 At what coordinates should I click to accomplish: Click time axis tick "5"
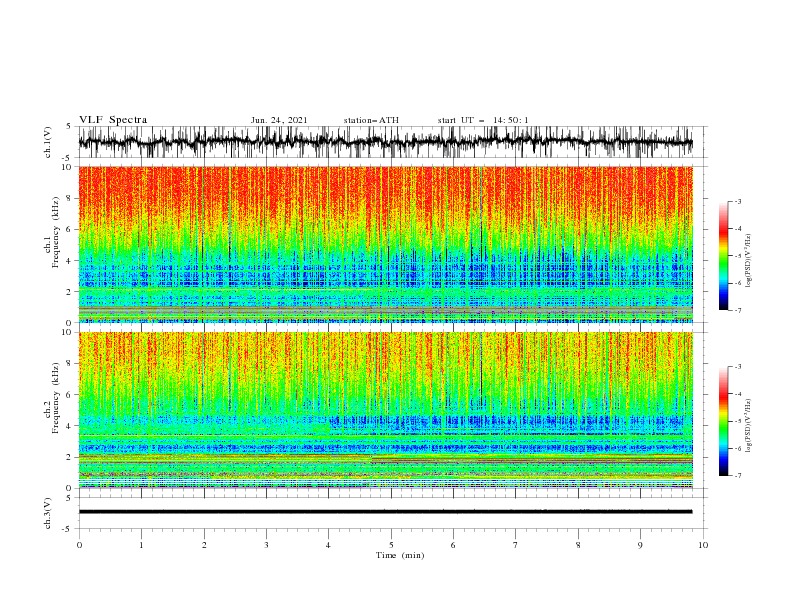[391, 546]
